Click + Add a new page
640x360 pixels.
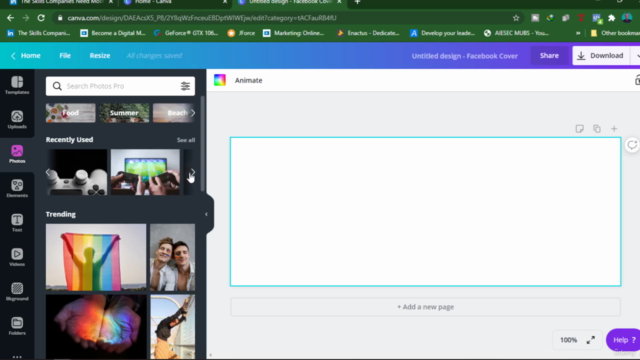pyautogui.click(x=425, y=307)
